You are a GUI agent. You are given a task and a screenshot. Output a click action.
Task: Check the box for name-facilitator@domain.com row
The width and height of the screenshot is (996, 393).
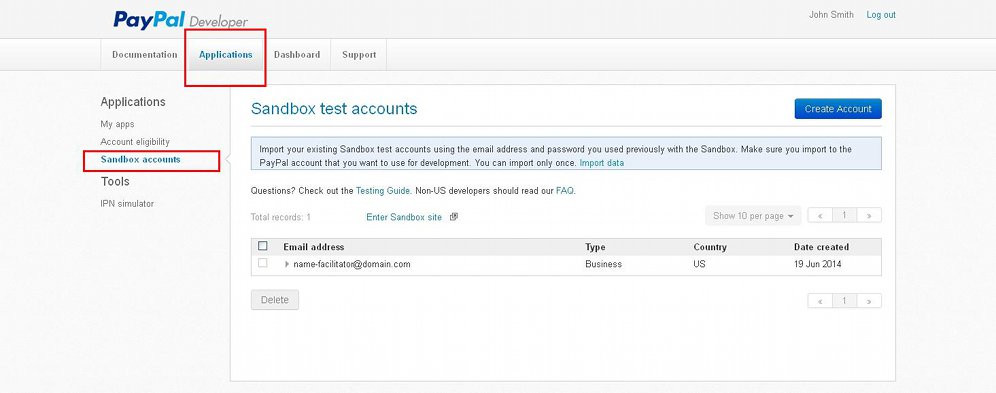pos(263,263)
